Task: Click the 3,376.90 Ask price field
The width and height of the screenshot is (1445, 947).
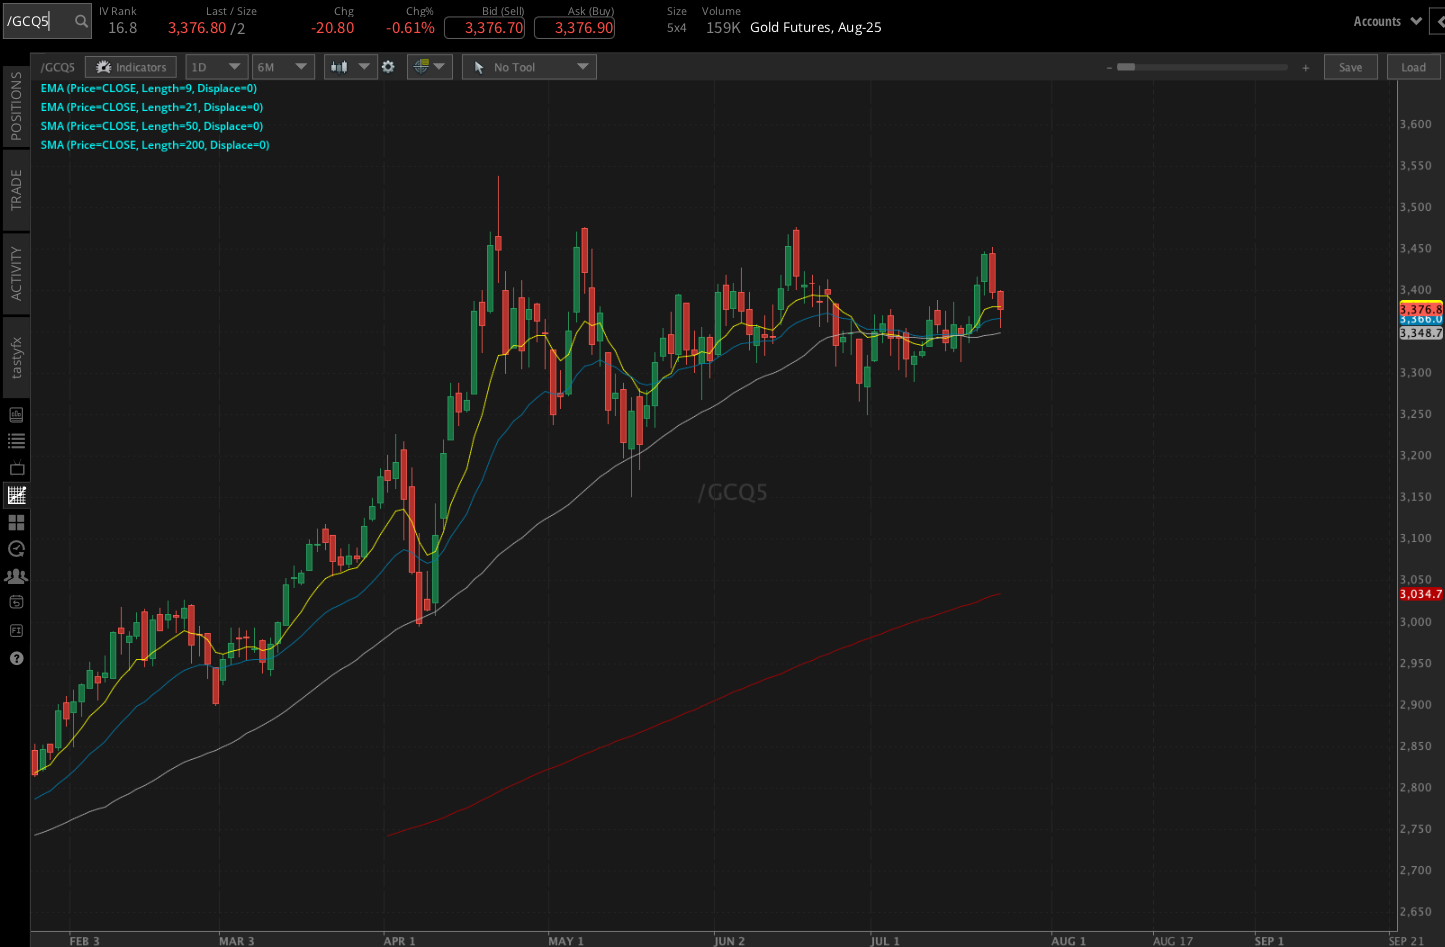Action: [574, 28]
